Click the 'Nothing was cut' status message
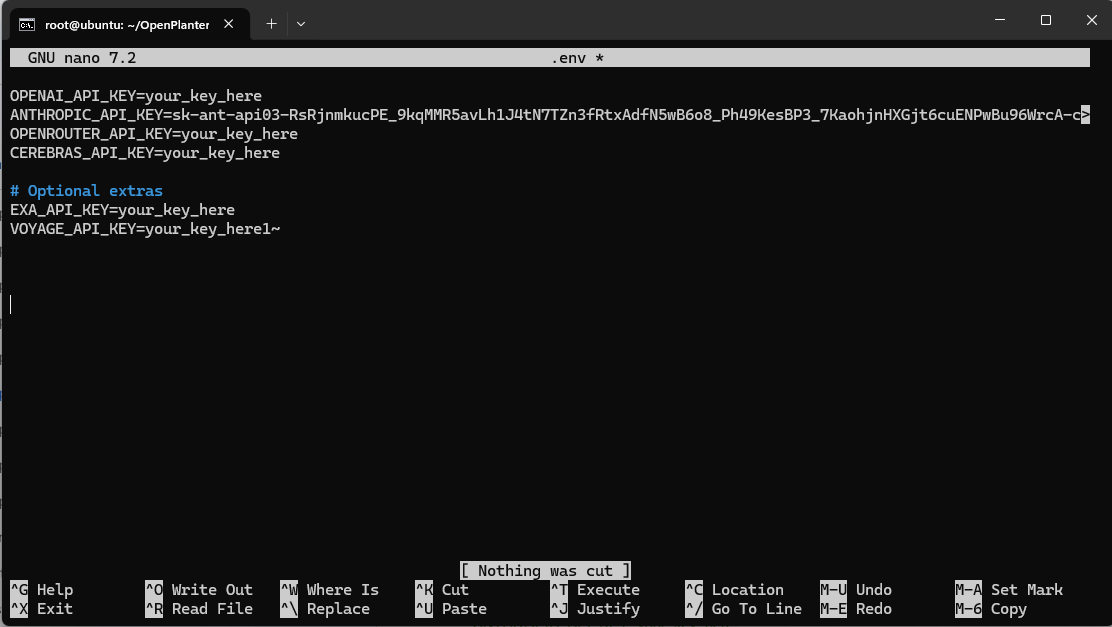Viewport: 1112px width, 627px height. pyautogui.click(x=545, y=571)
